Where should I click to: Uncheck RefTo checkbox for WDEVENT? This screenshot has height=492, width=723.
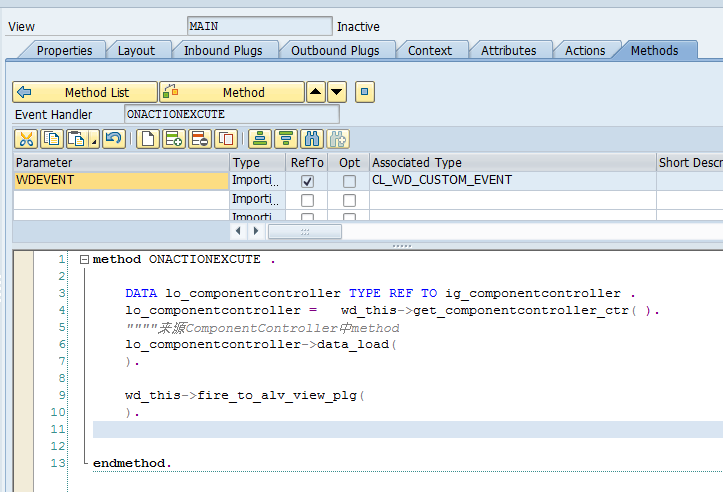(x=307, y=181)
